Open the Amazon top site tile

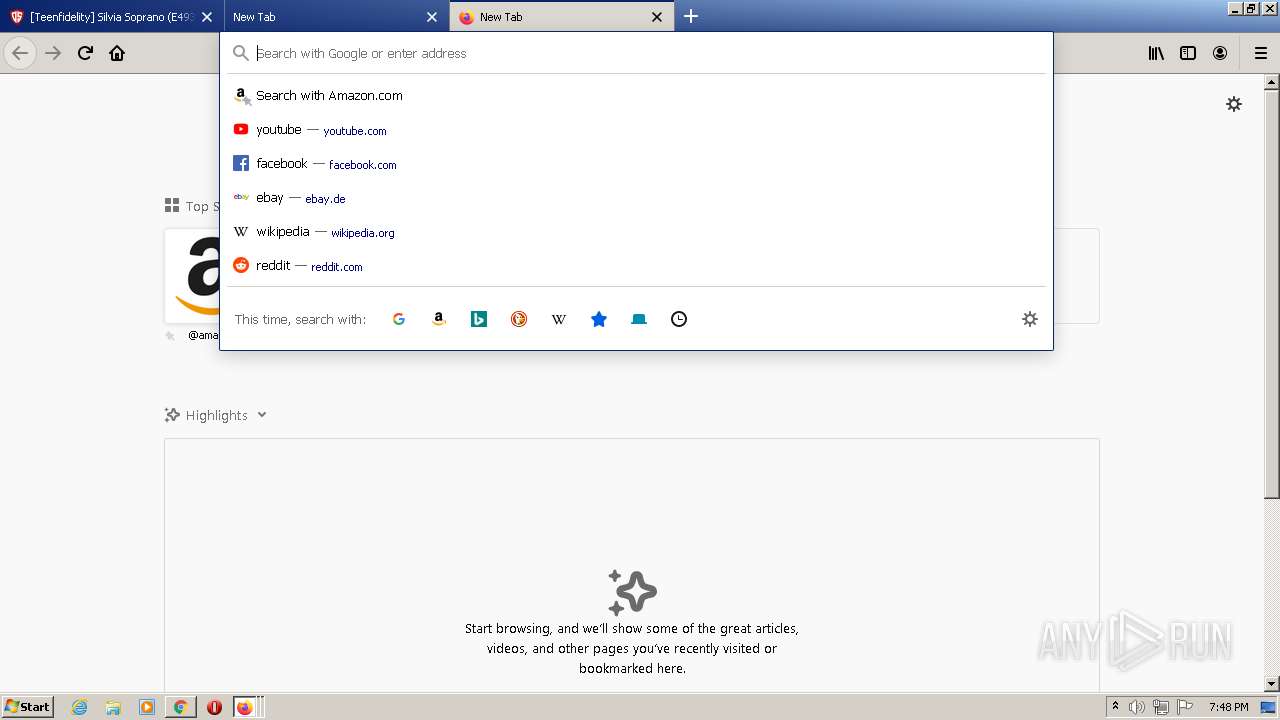click(193, 276)
